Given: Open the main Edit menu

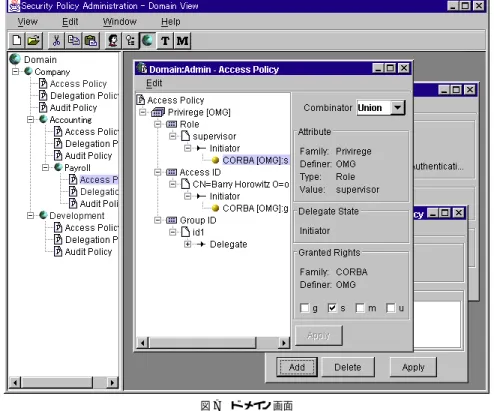Looking at the screenshot, I should point(70,22).
